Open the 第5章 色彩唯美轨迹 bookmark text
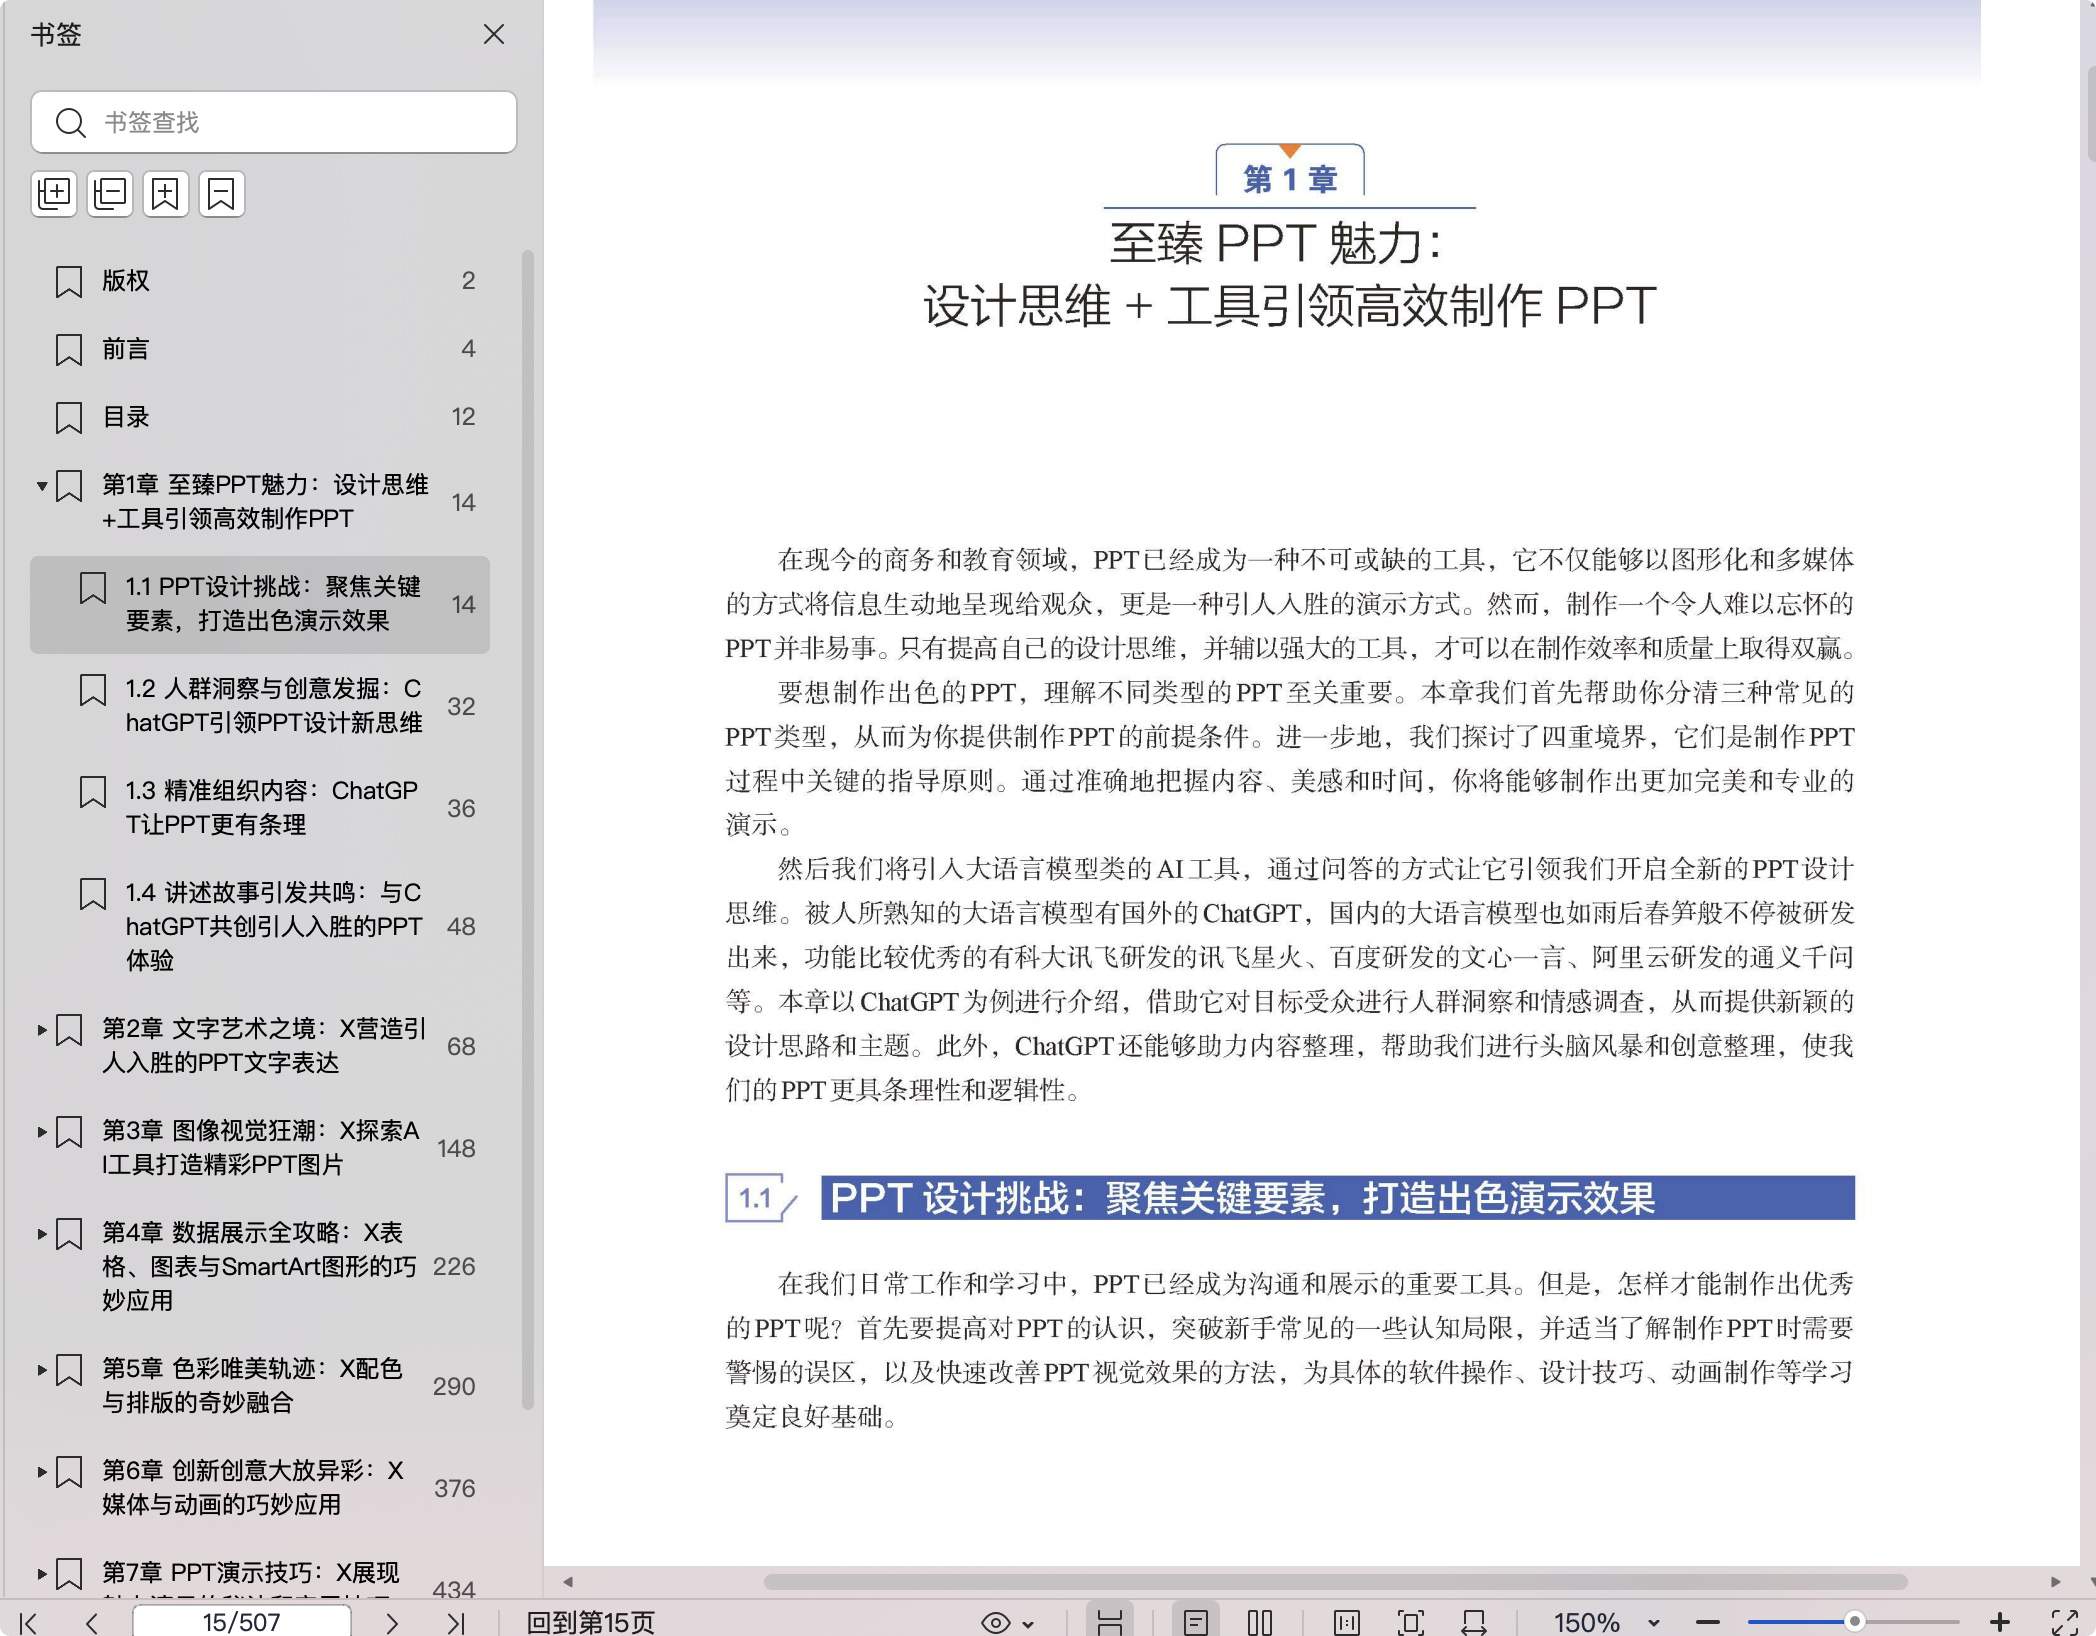 [x=252, y=1386]
